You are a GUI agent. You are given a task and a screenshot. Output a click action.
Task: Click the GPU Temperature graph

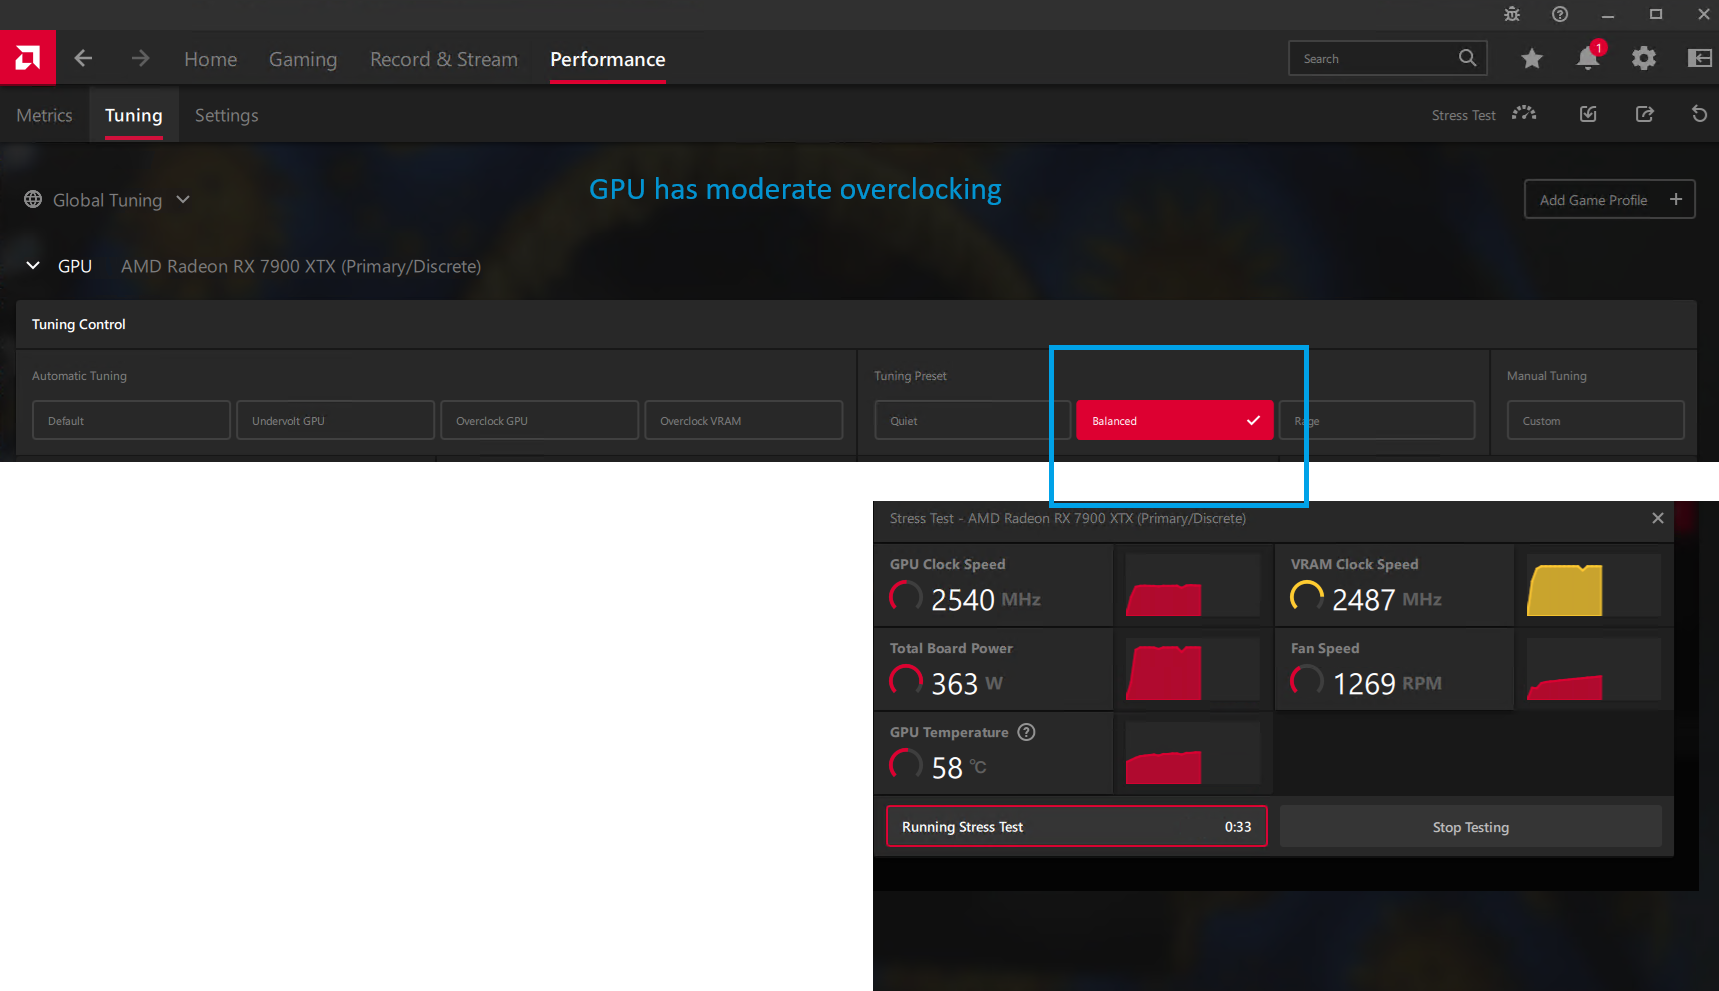point(1193,754)
